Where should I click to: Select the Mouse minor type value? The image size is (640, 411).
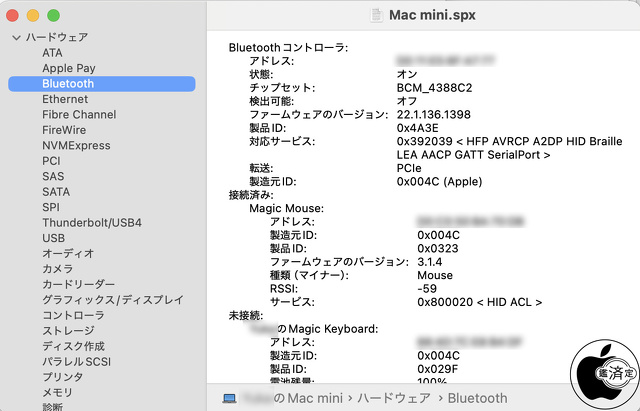point(435,275)
